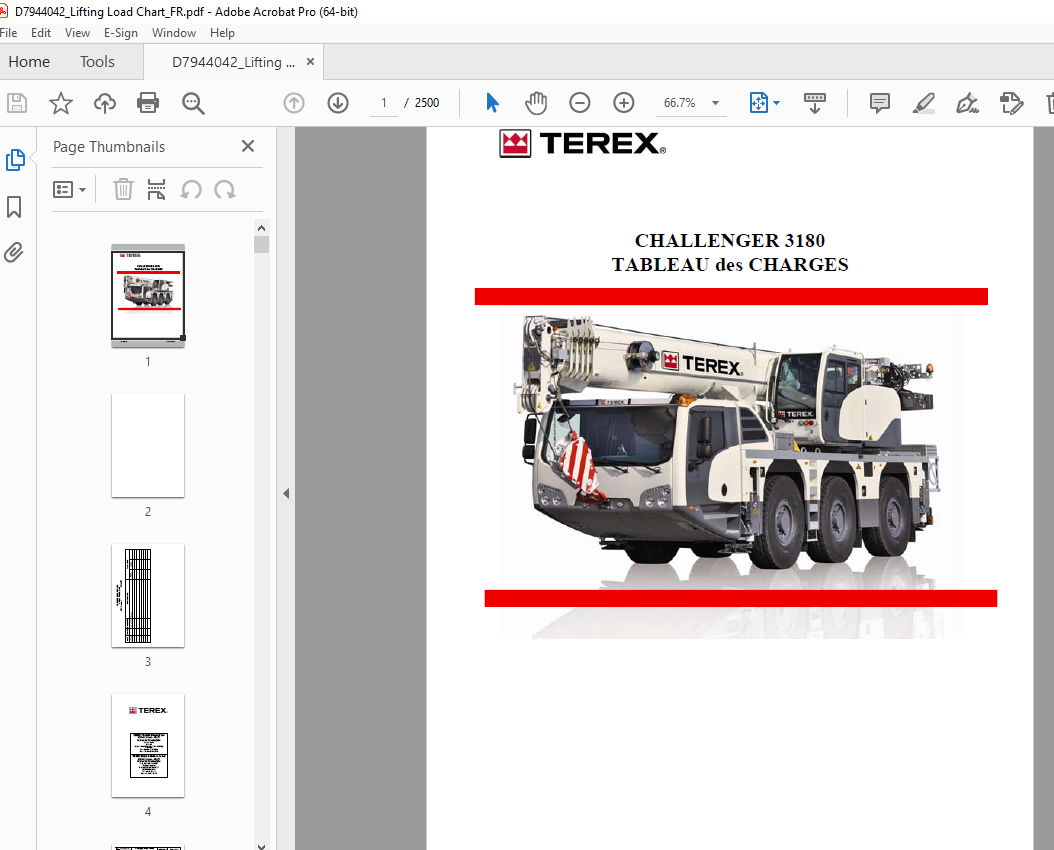This screenshot has width=1054, height=850.
Task: Open the View menu
Action: pos(77,33)
